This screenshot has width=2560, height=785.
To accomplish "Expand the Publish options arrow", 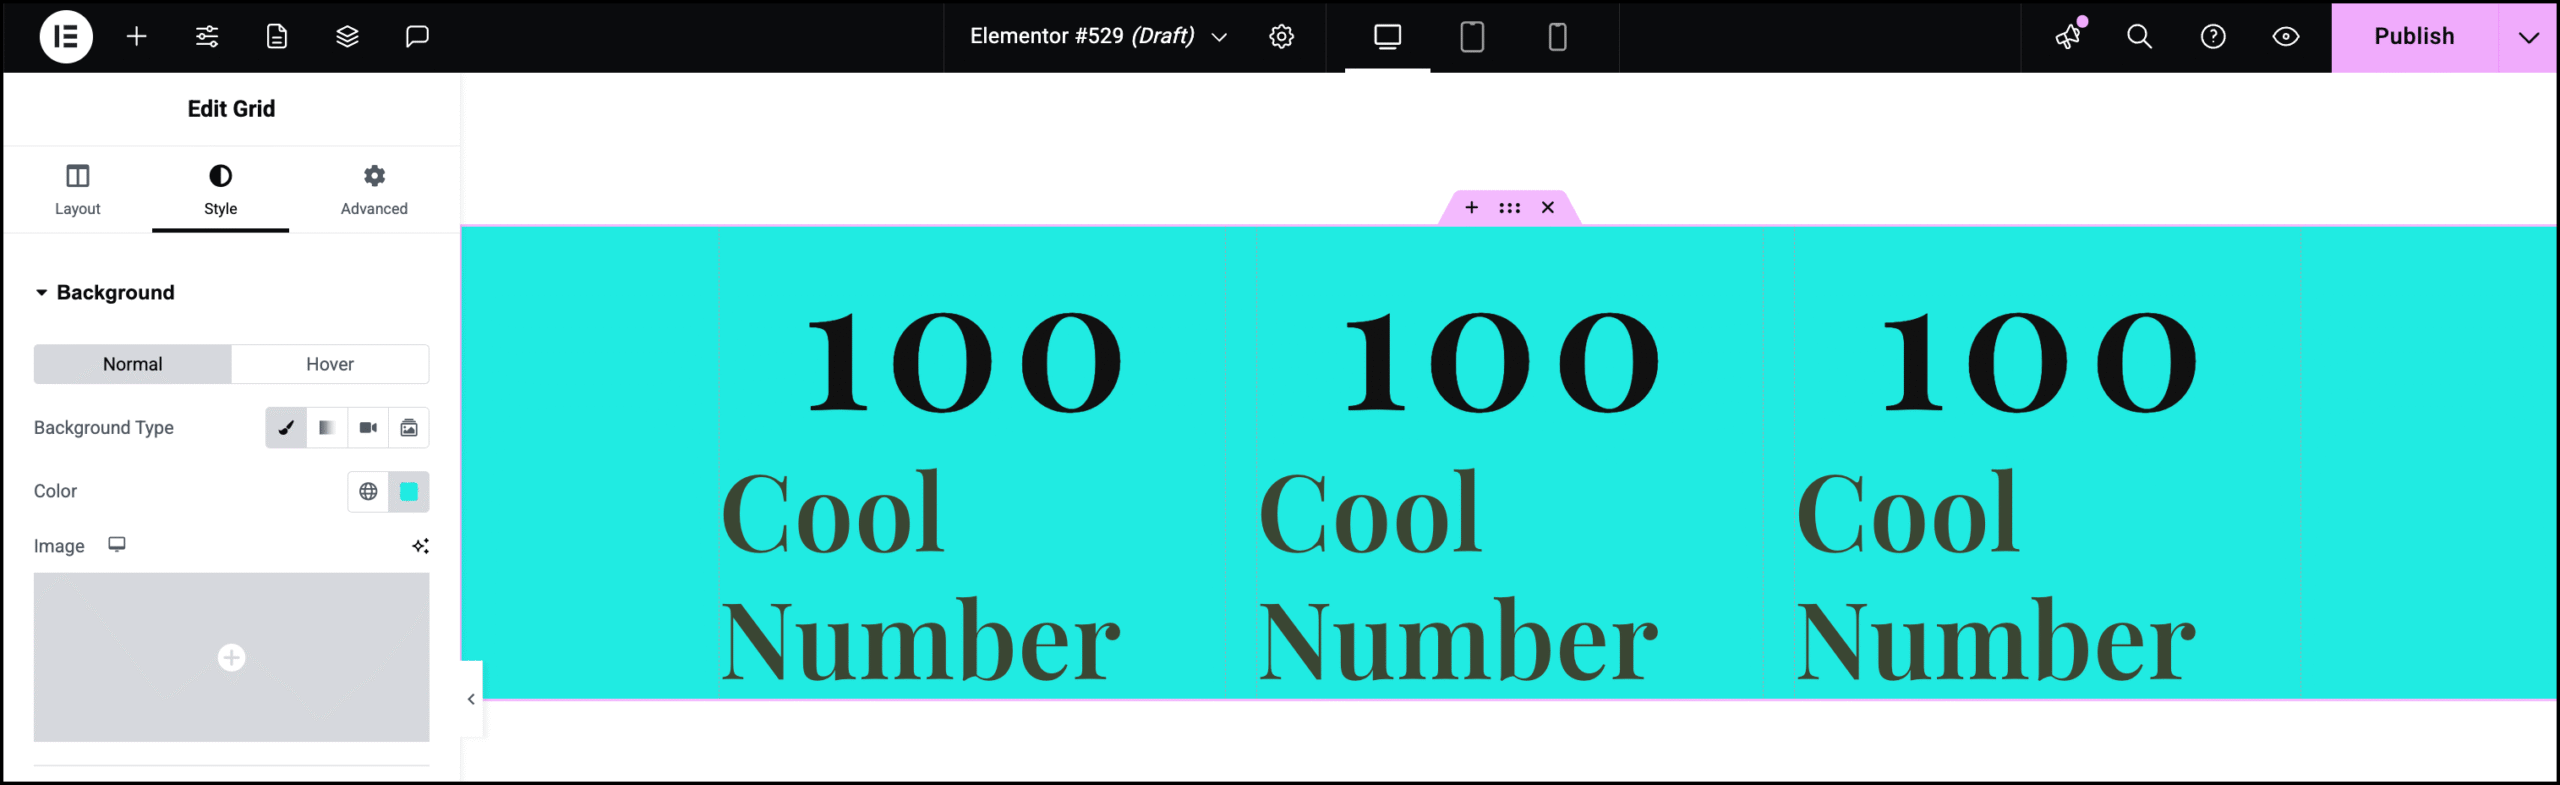I will (x=2529, y=37).
